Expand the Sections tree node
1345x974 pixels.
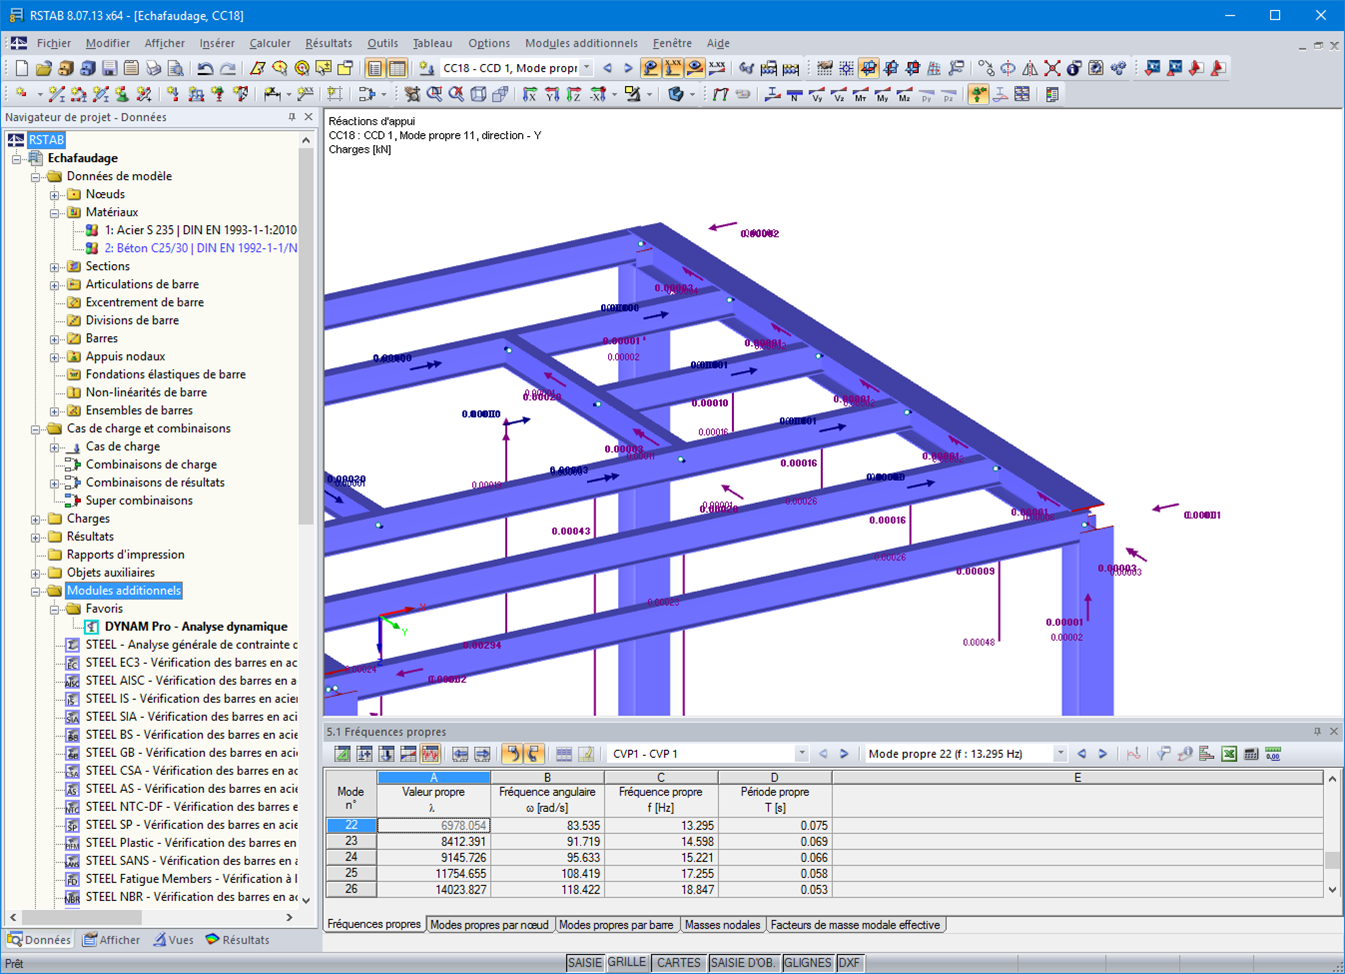coord(55,267)
